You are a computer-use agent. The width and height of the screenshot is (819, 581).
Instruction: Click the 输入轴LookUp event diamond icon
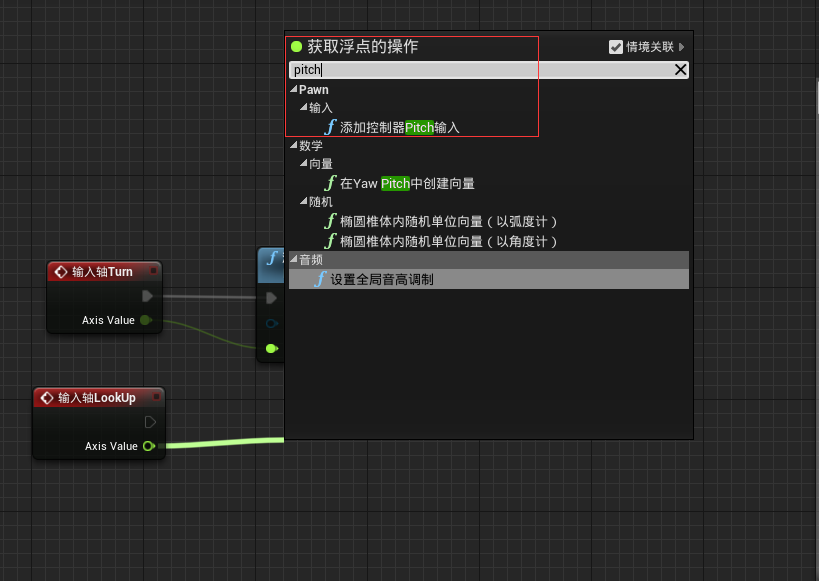click(47, 398)
